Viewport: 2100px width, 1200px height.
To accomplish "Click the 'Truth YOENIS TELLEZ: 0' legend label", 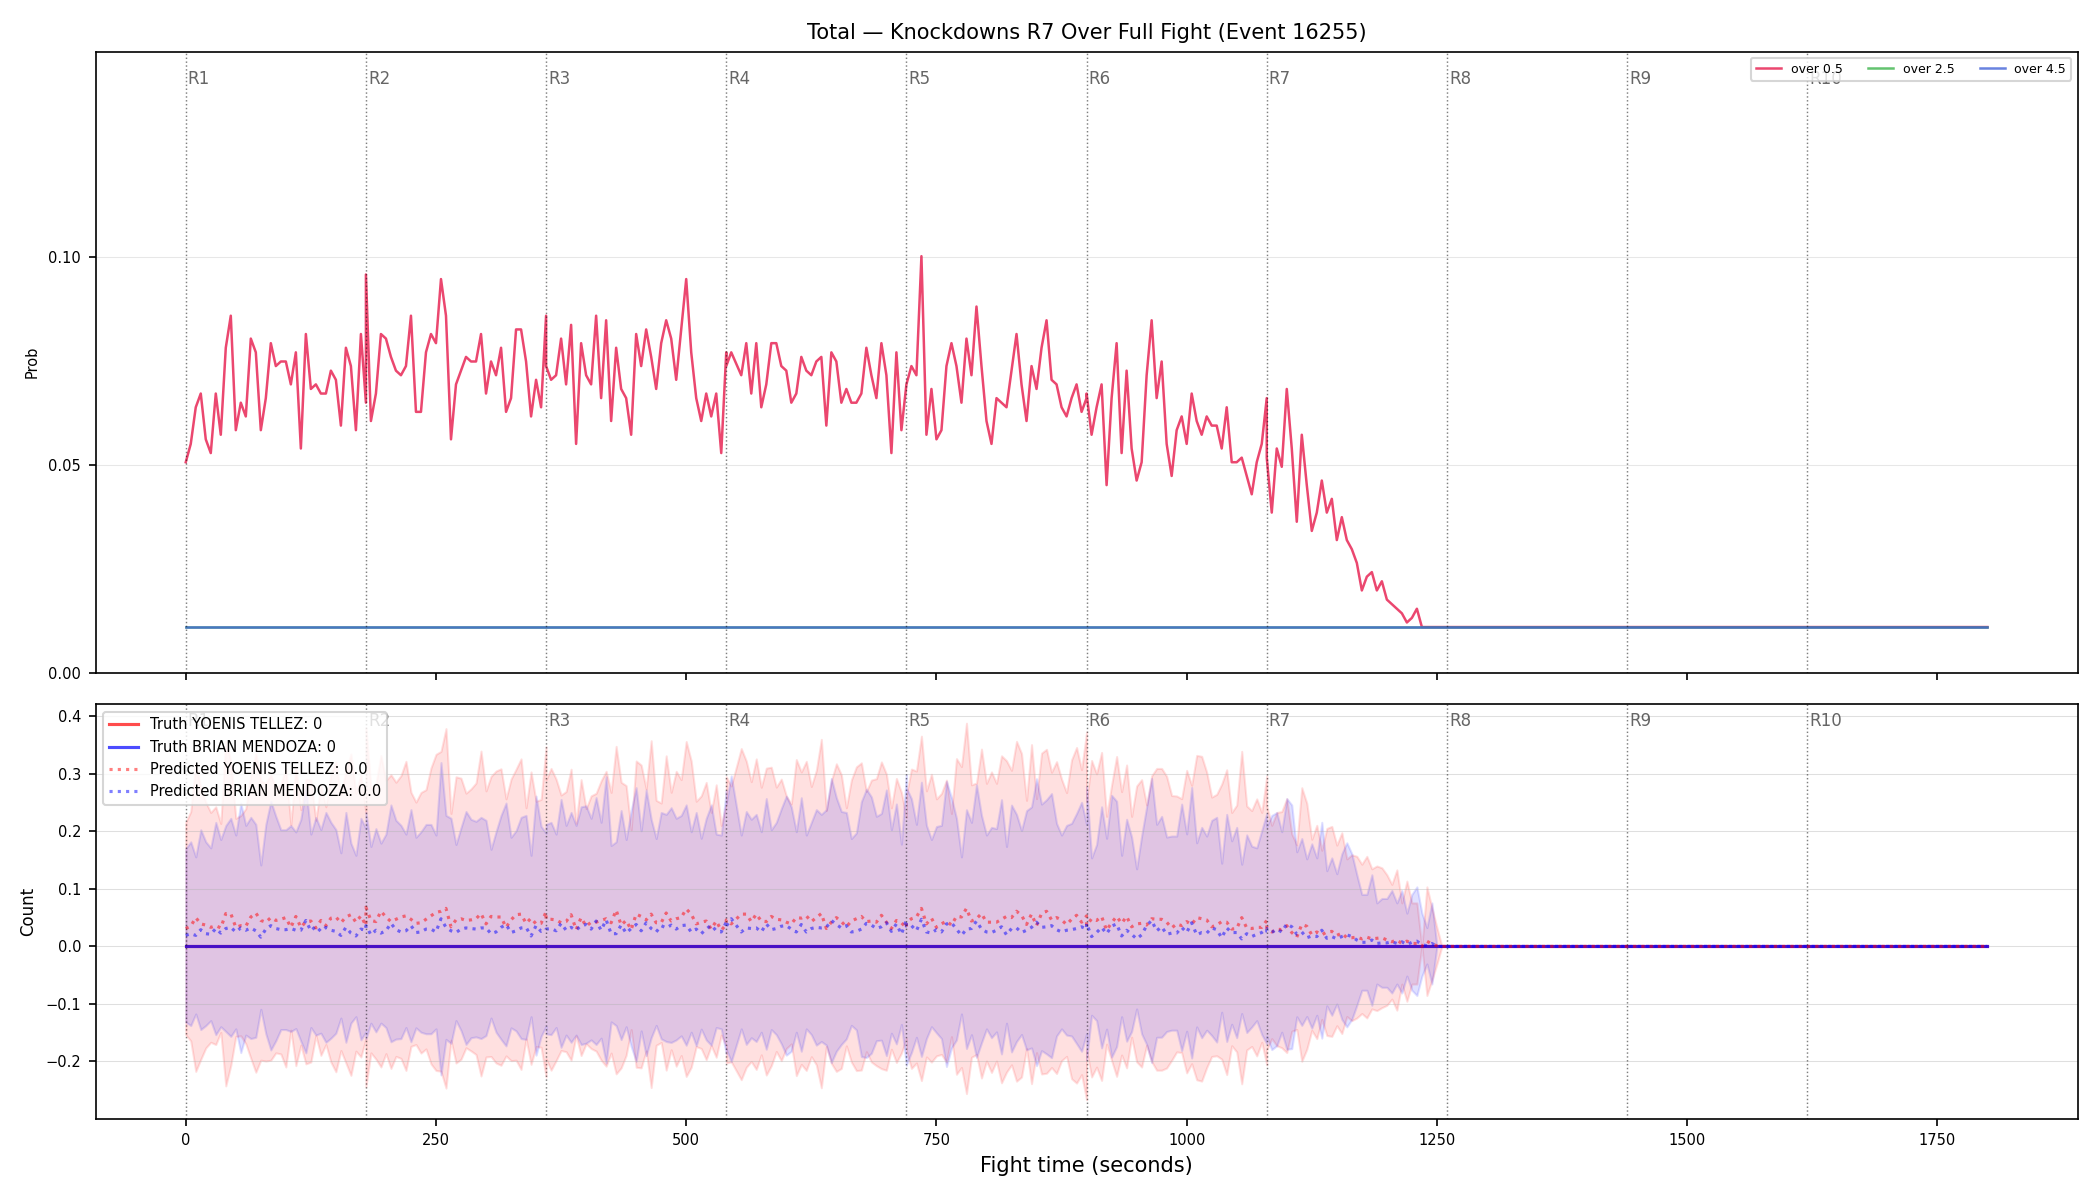I will coord(236,724).
